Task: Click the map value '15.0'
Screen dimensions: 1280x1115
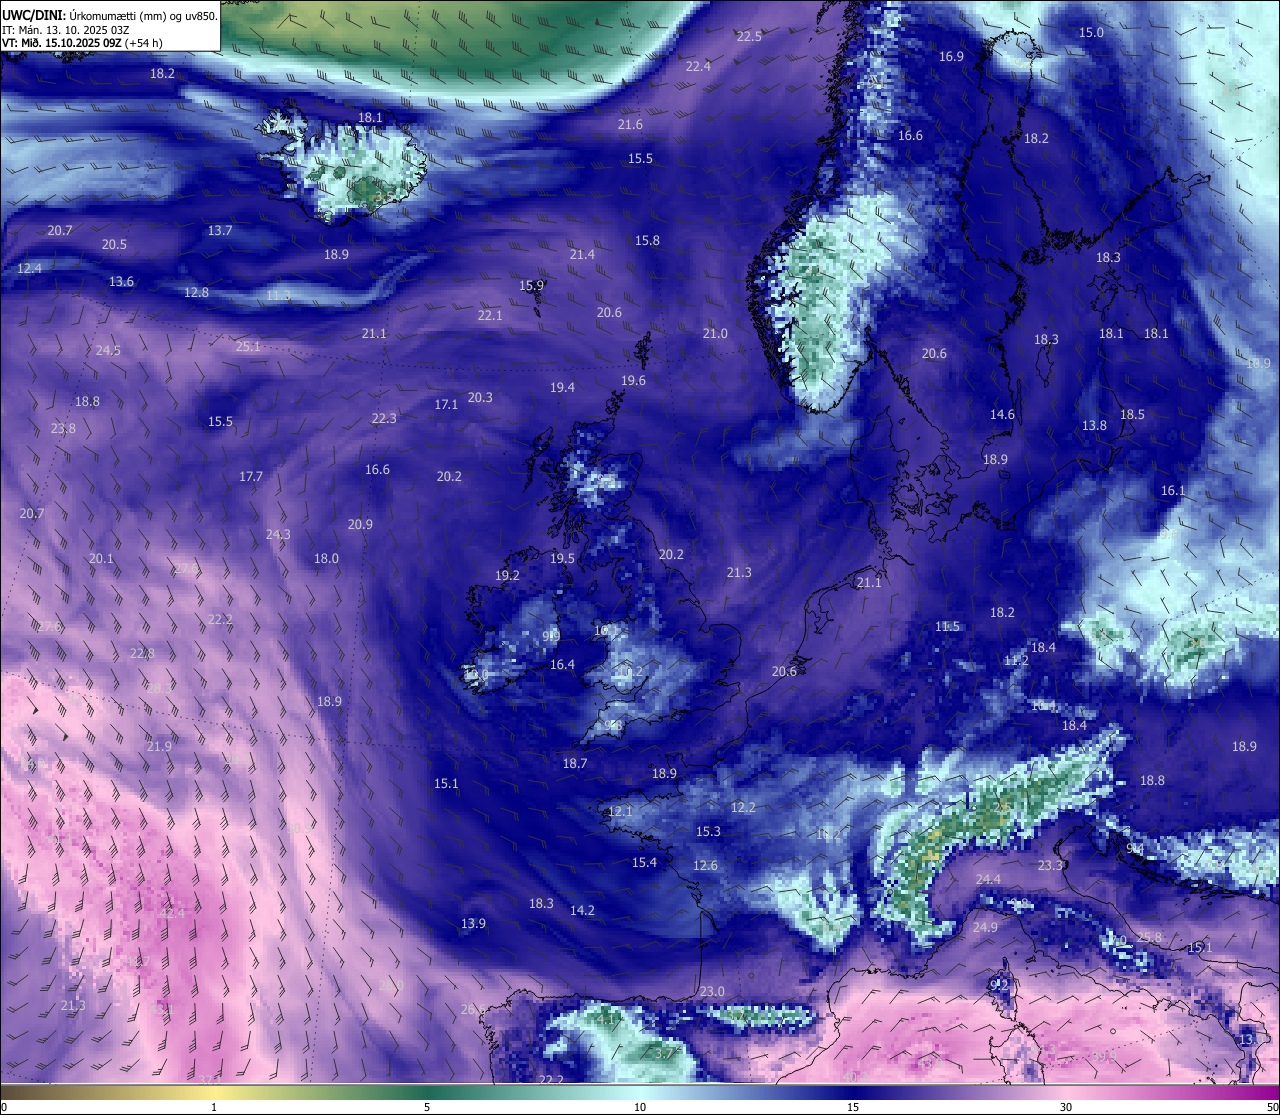Action: [1091, 32]
